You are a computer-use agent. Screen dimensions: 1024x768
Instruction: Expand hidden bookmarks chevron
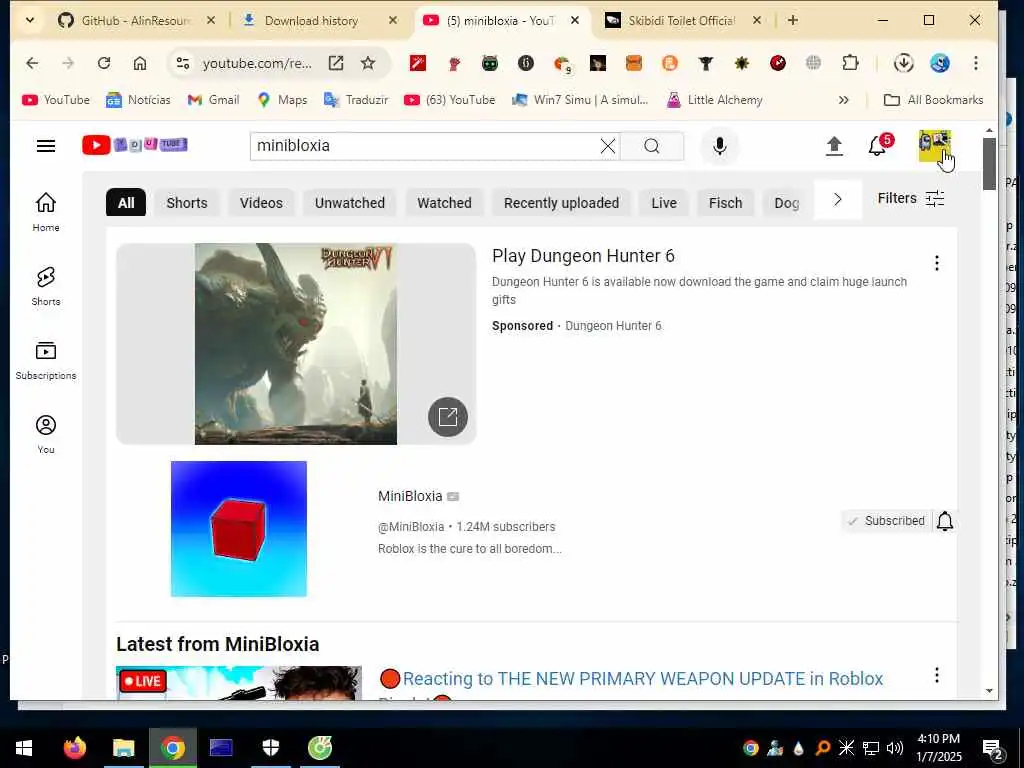[x=843, y=100]
